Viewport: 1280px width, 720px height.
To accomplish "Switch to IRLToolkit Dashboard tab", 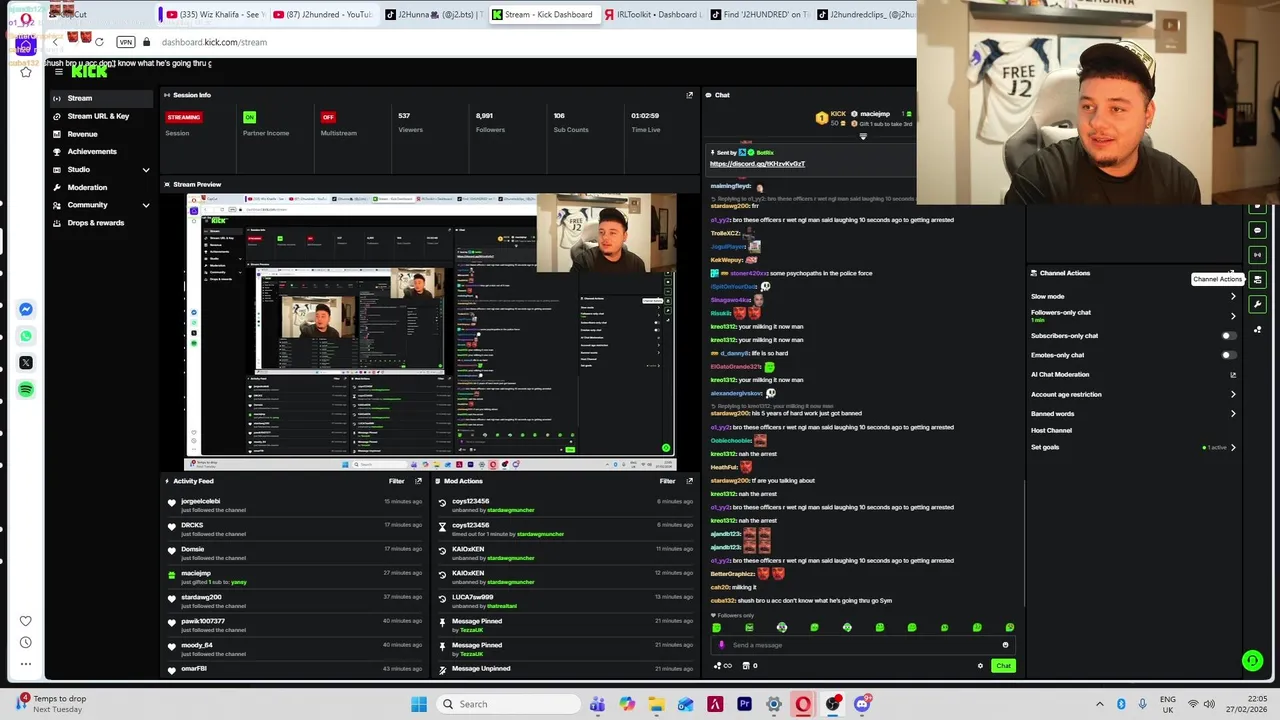I will (652, 14).
